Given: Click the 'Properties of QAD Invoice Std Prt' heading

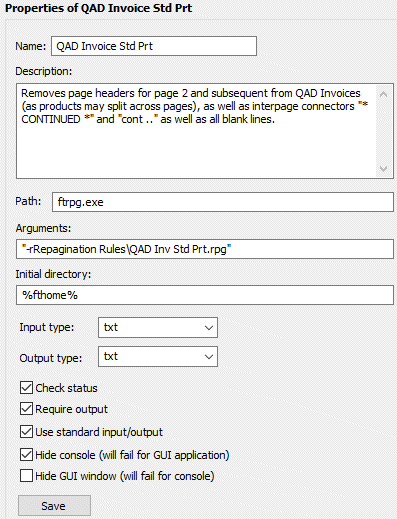Looking at the screenshot, I should [99, 8].
